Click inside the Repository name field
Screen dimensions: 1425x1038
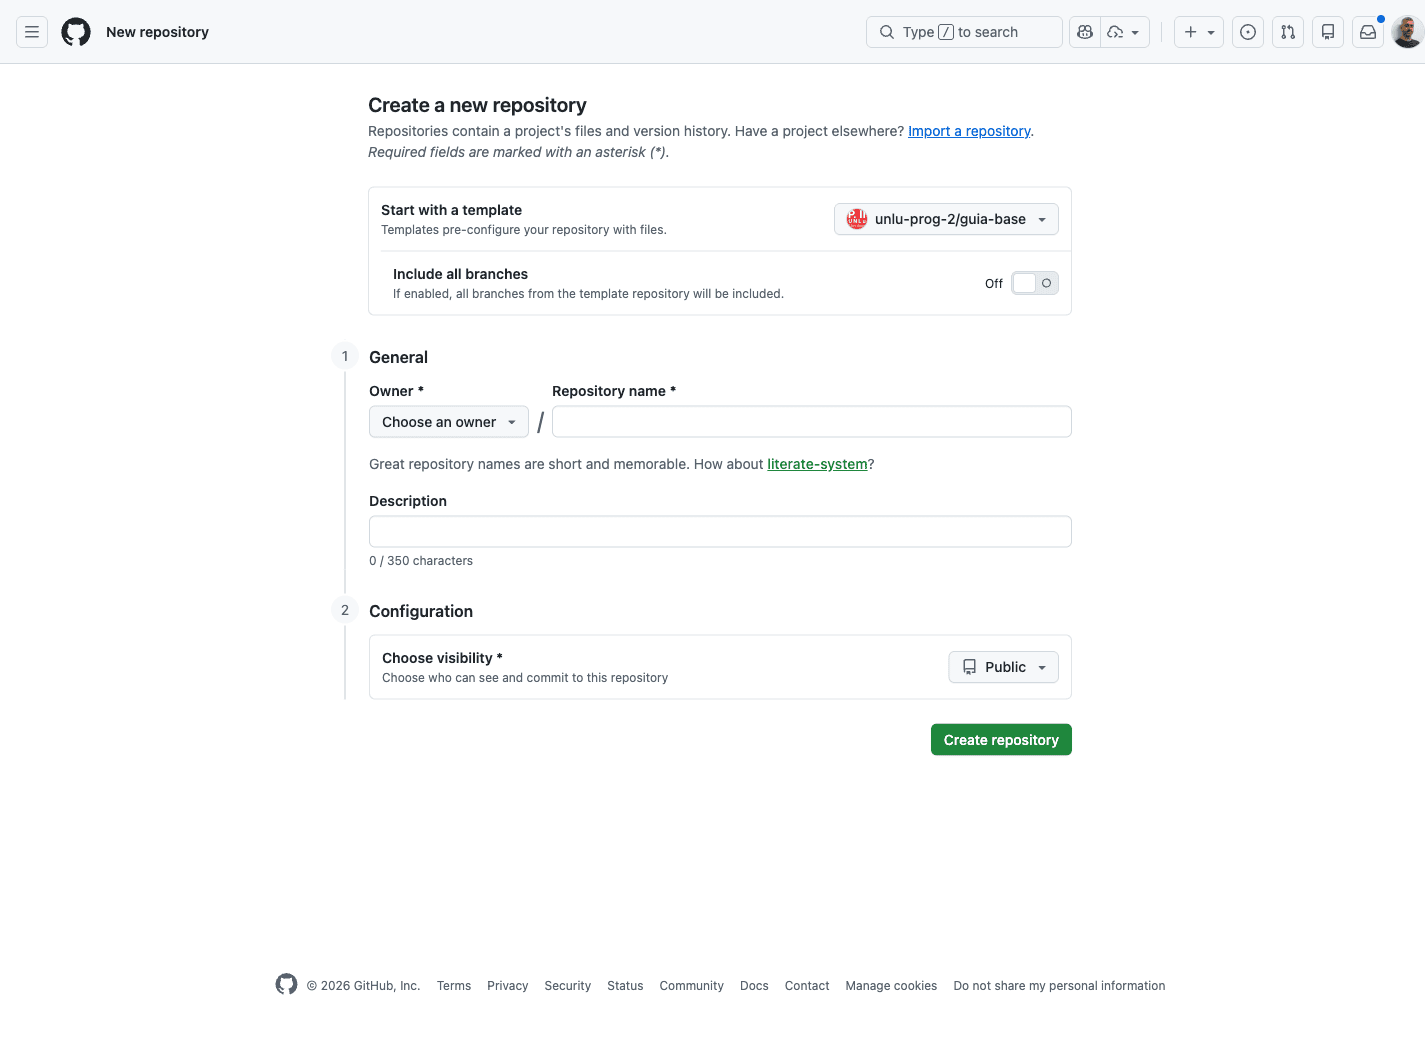click(811, 421)
